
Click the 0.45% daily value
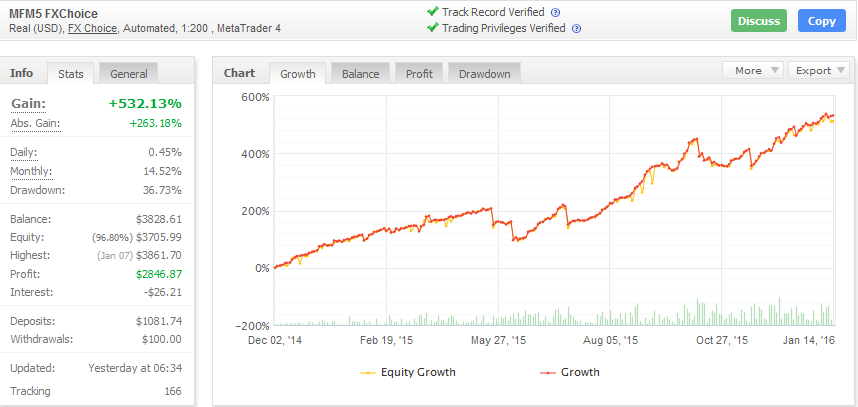[164, 152]
